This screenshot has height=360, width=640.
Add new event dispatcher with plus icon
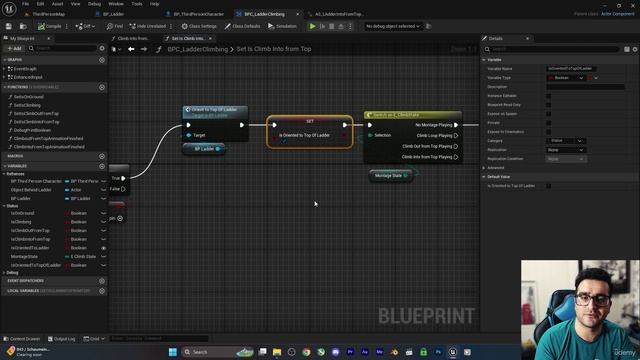(x=102, y=281)
